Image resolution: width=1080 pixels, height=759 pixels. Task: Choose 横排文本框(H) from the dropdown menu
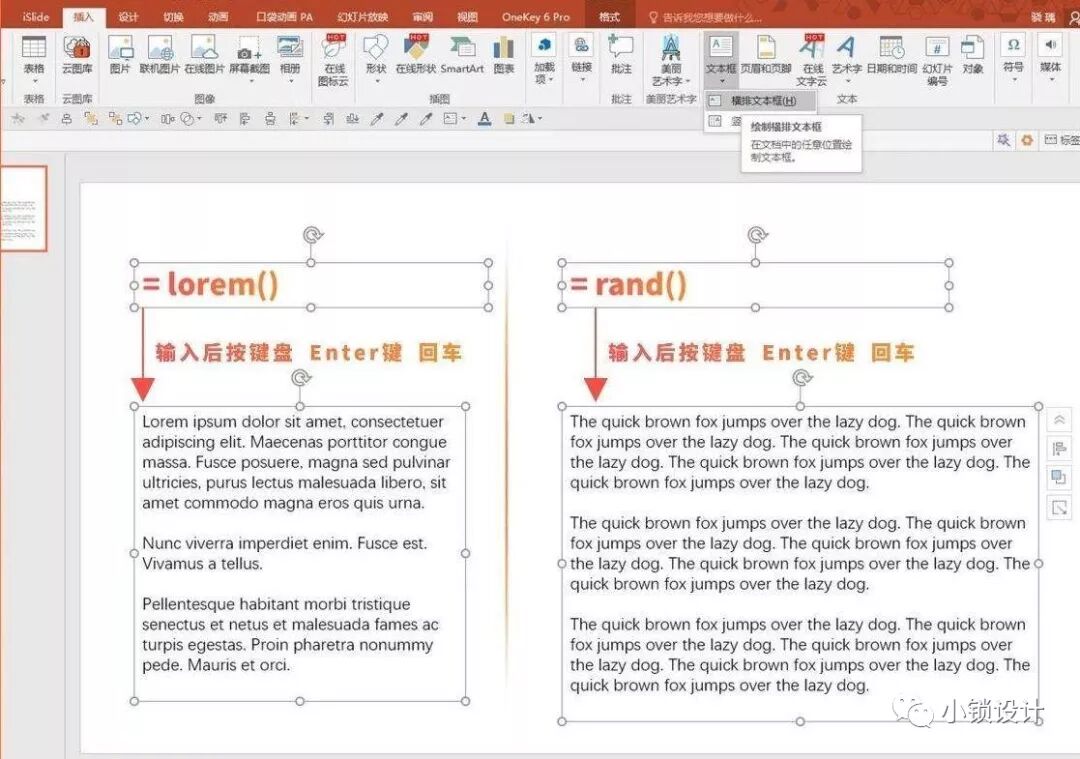tap(760, 101)
